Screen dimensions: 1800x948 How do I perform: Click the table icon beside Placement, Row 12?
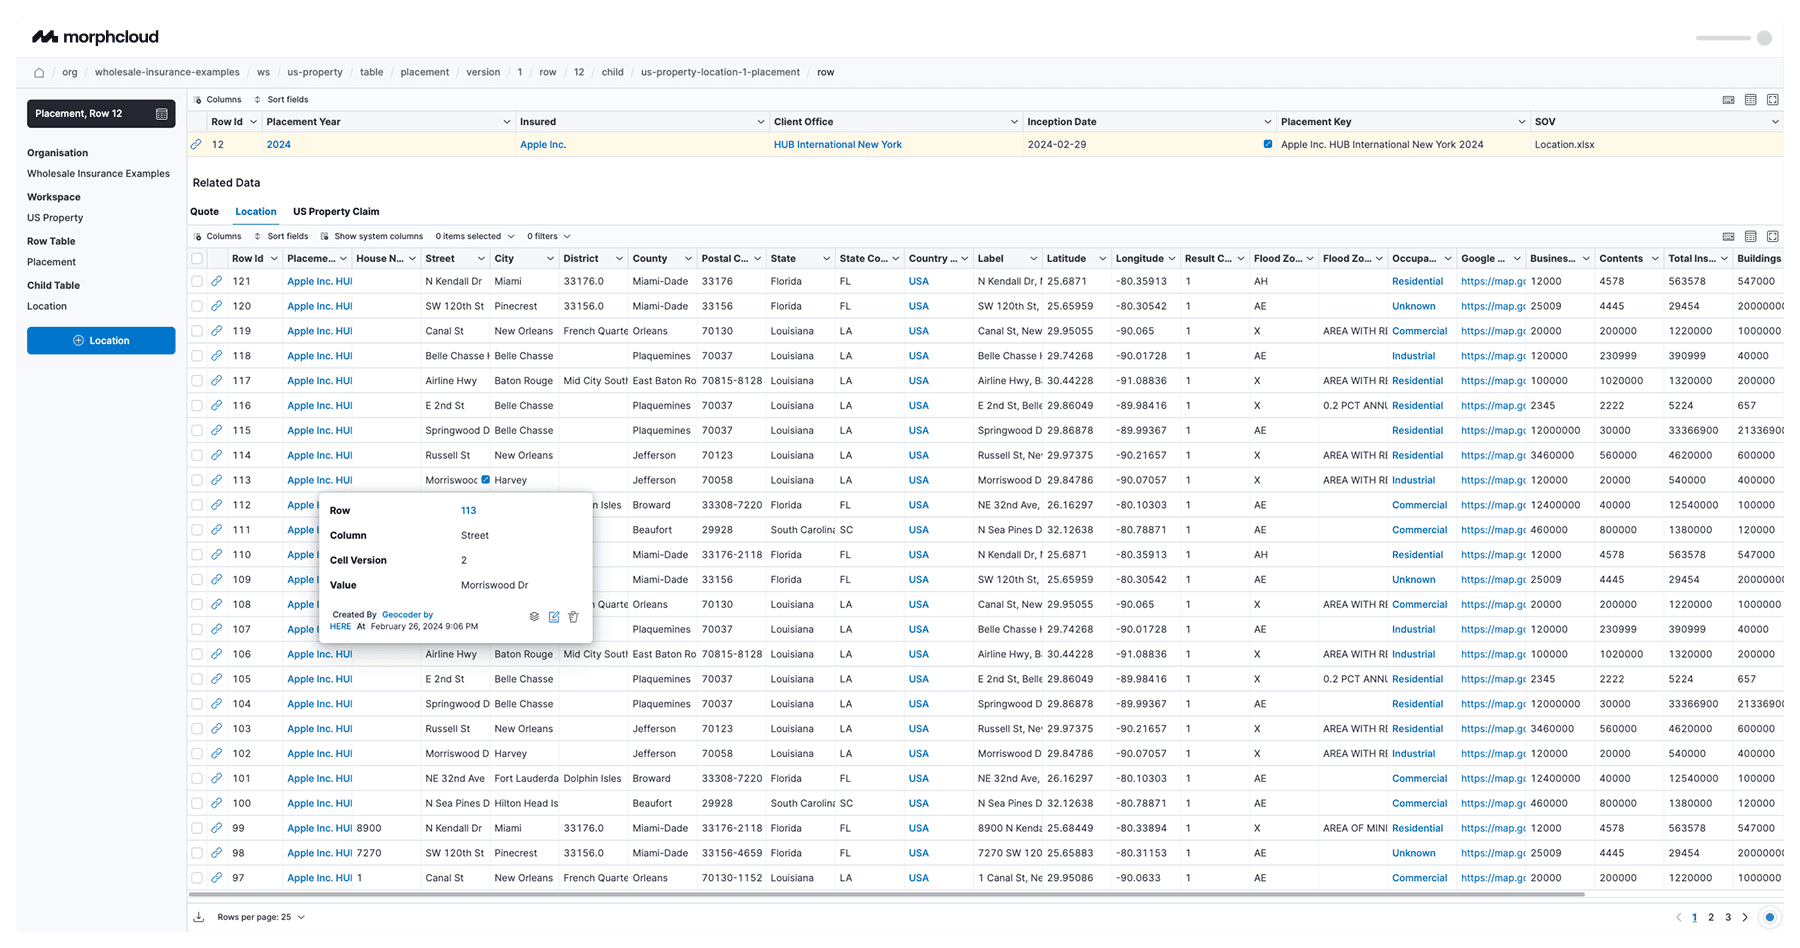point(161,114)
